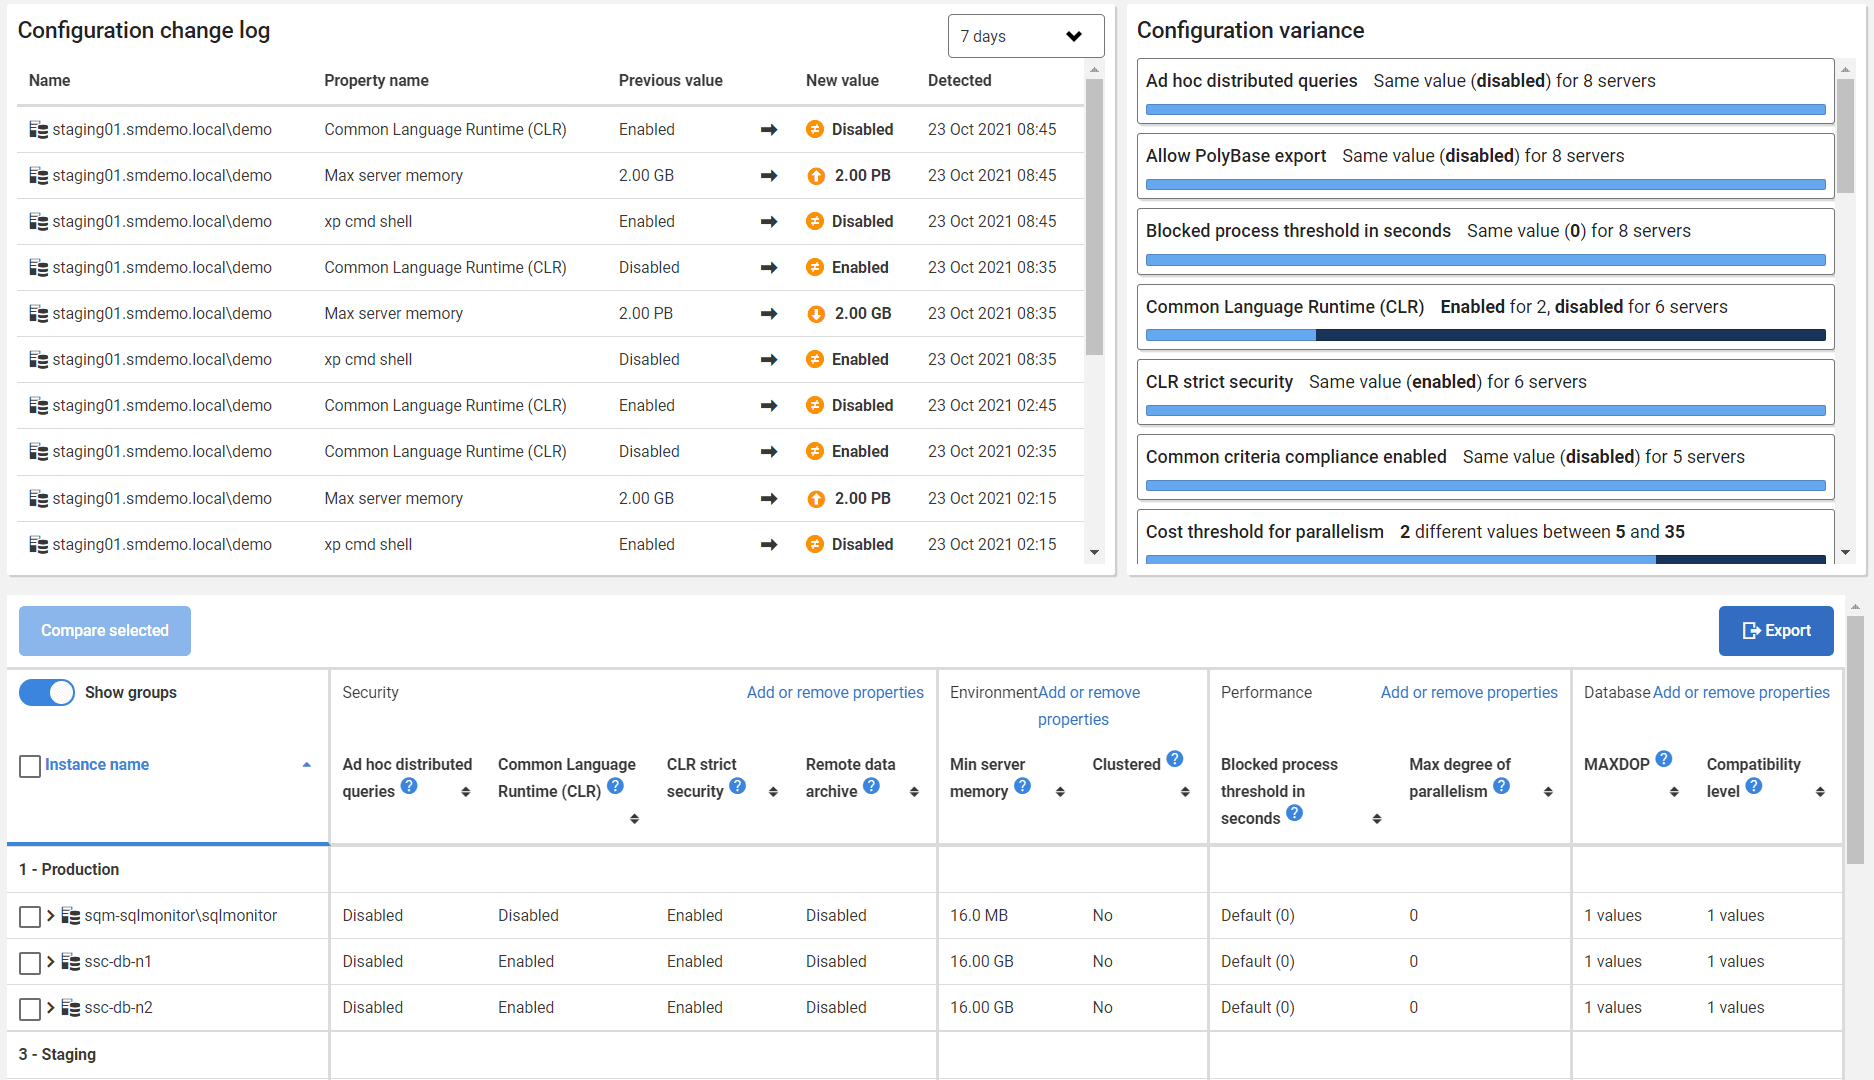
Task: Sort by Remote data archive column
Action: (914, 792)
